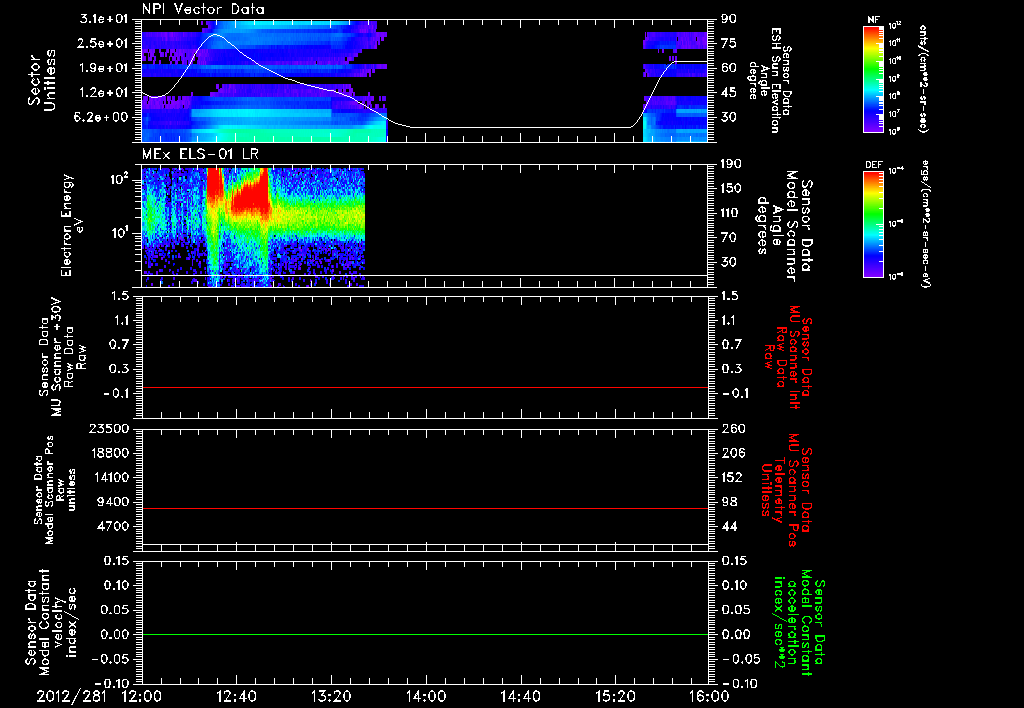The height and width of the screenshot is (708, 1024).
Task: Click the red high-energy burst in ELS spectrogram
Action: [249, 194]
